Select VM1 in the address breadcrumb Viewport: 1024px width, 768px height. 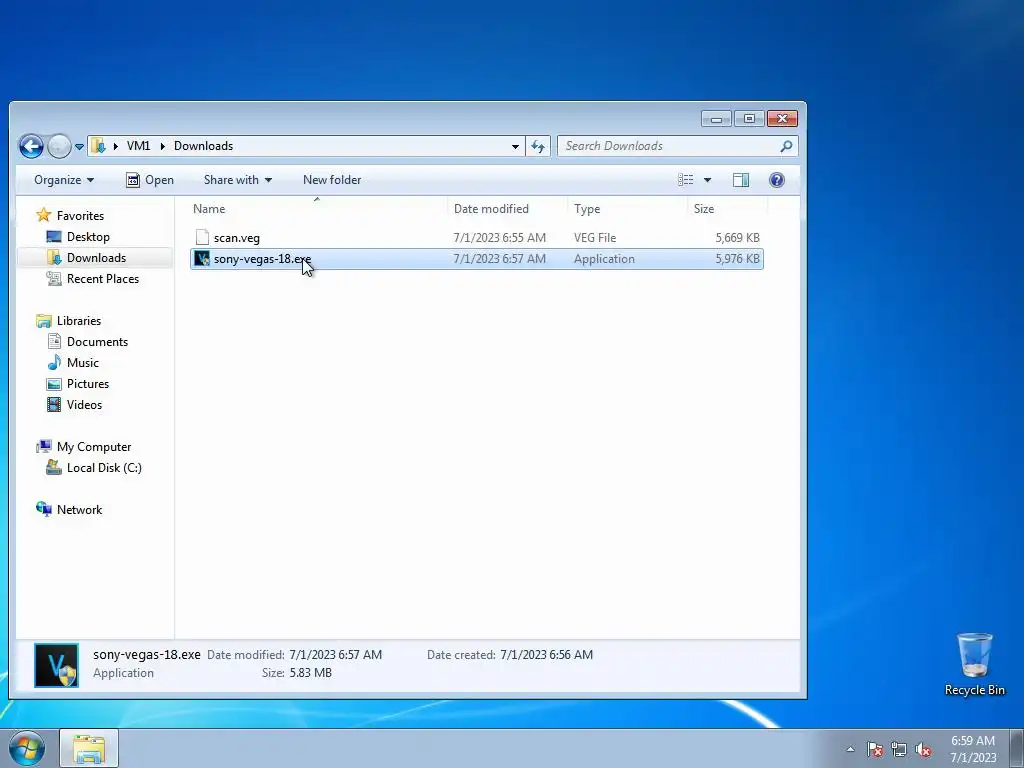(138, 146)
